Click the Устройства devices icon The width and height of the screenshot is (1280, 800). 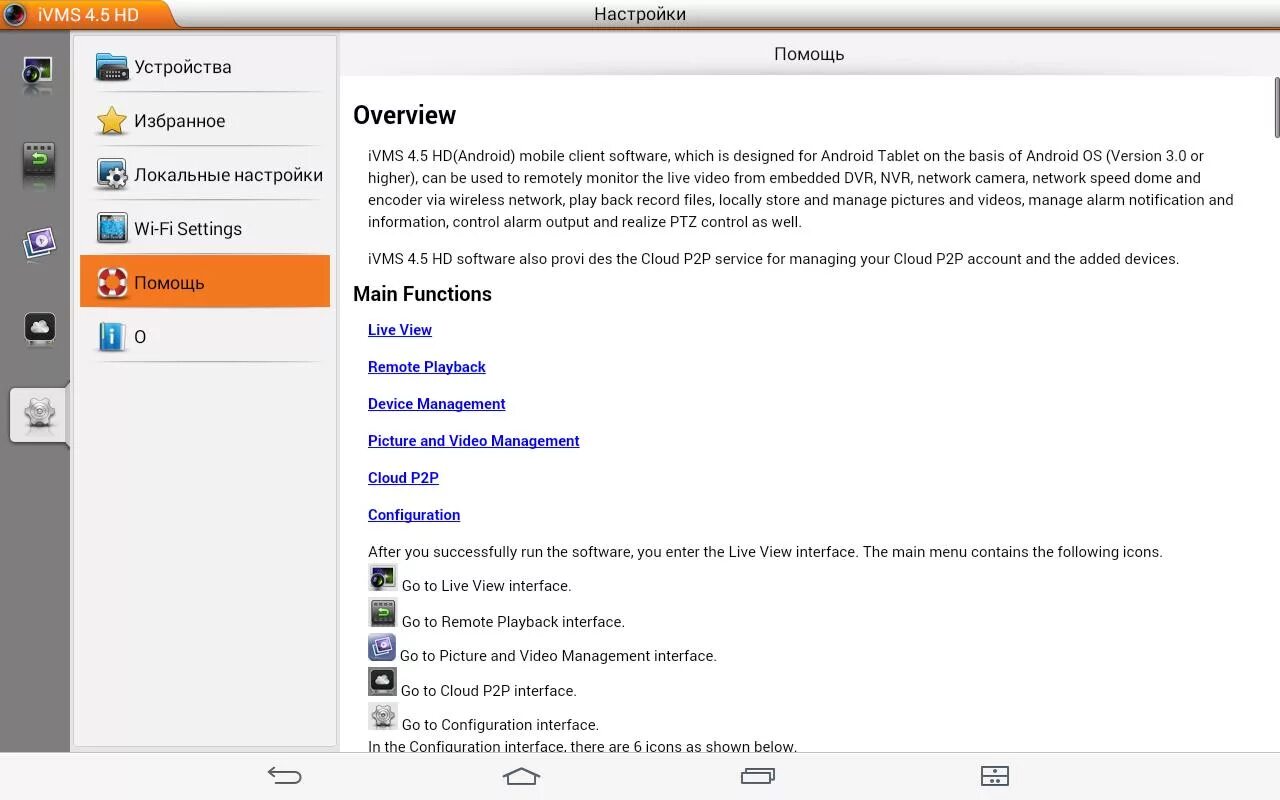[112, 67]
